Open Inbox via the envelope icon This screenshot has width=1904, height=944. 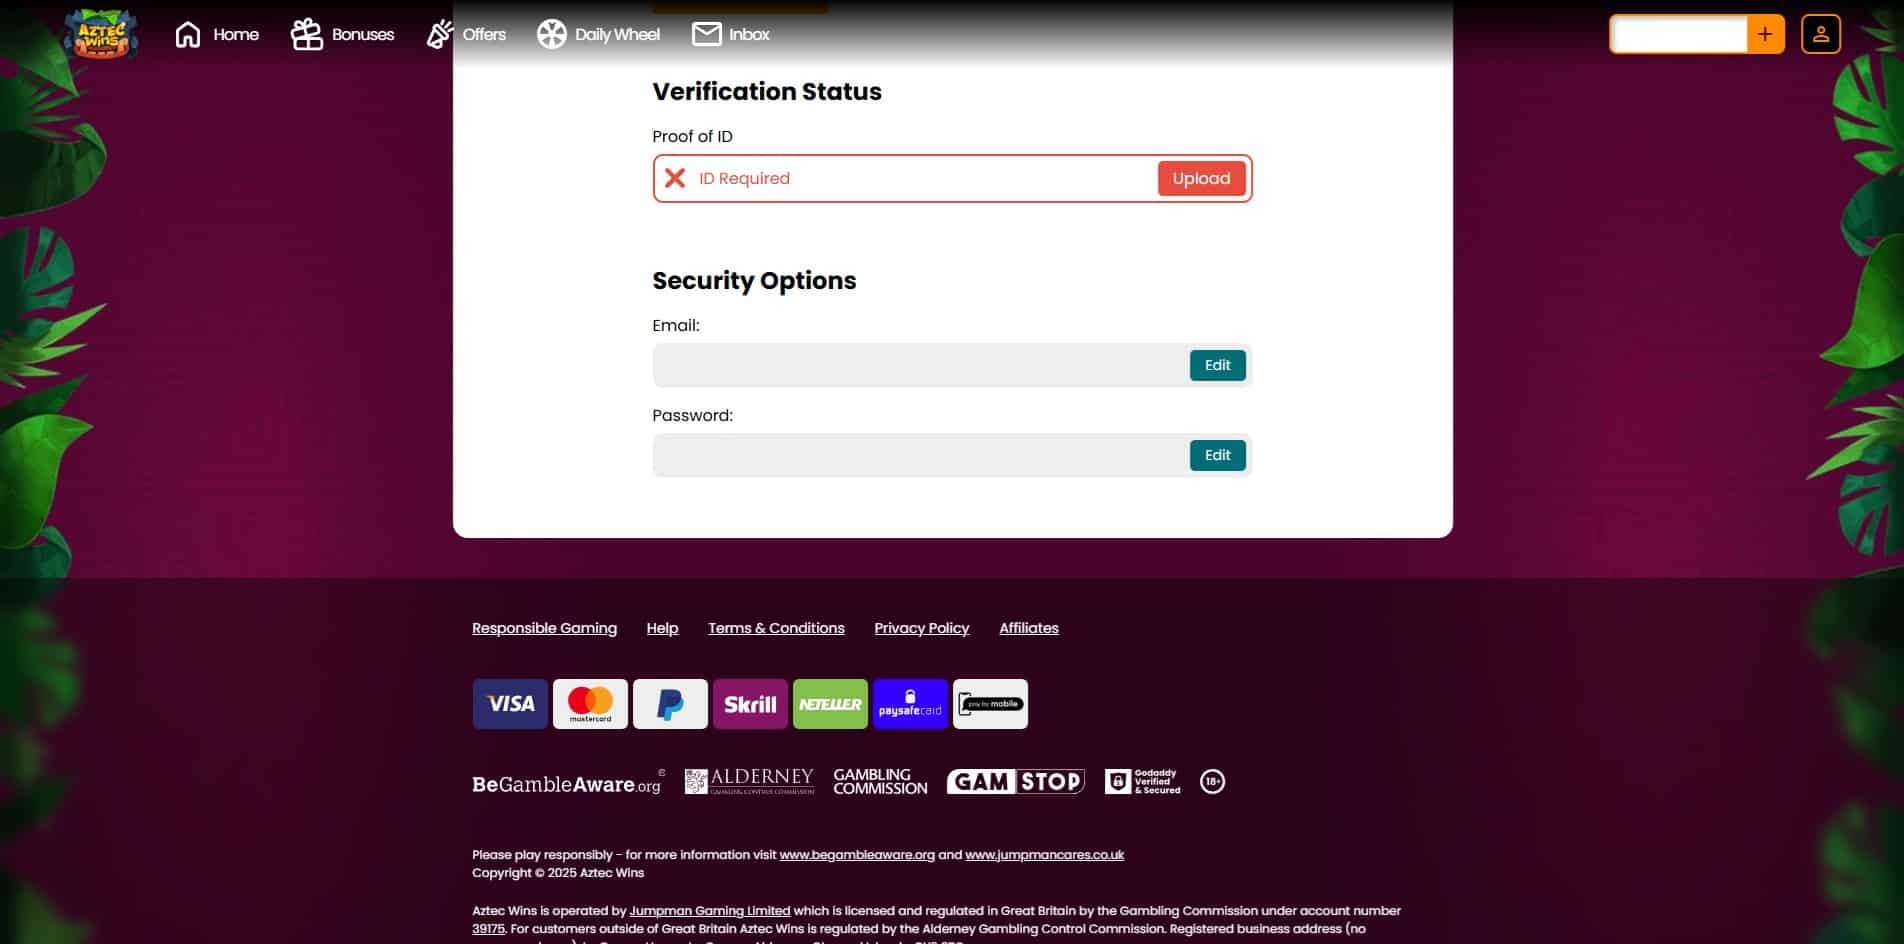click(705, 33)
